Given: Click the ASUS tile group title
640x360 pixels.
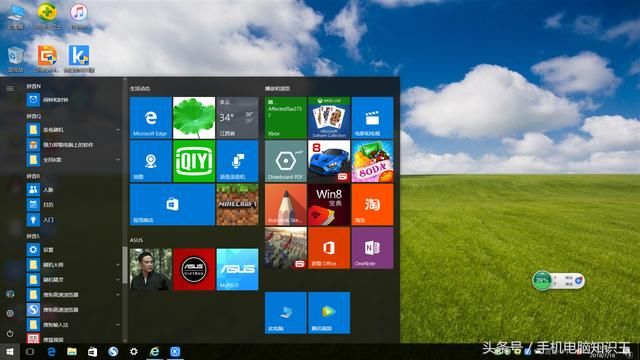Looking at the screenshot, I should click(x=136, y=240).
